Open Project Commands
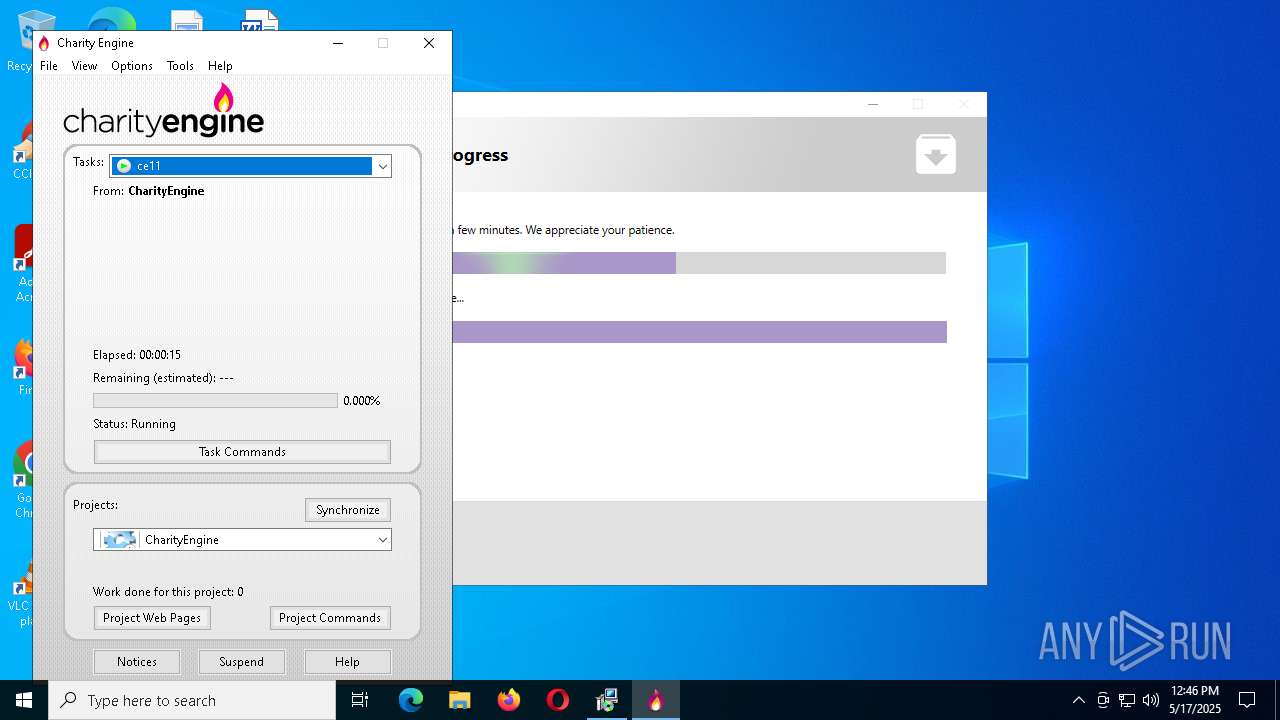This screenshot has height=720, width=1280. [330, 618]
